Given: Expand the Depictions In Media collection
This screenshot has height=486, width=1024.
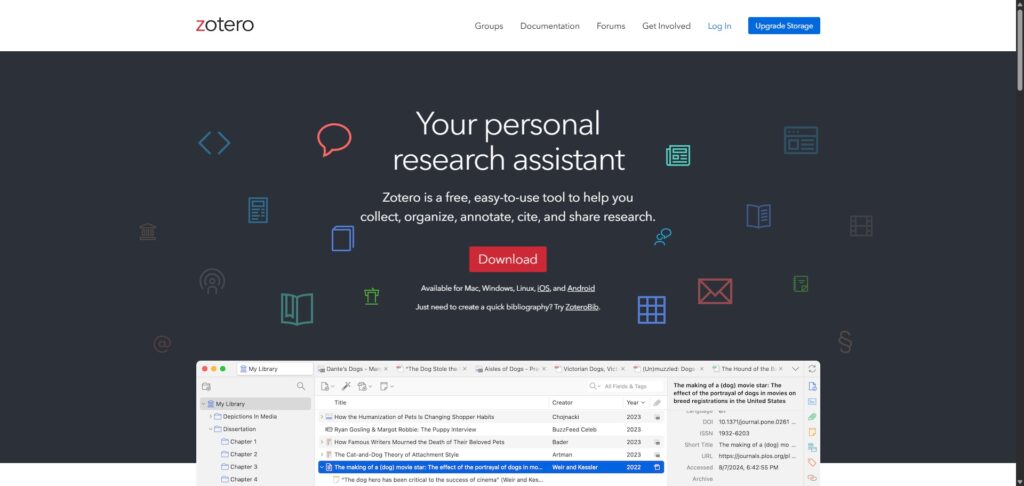Looking at the screenshot, I should click(x=210, y=417).
